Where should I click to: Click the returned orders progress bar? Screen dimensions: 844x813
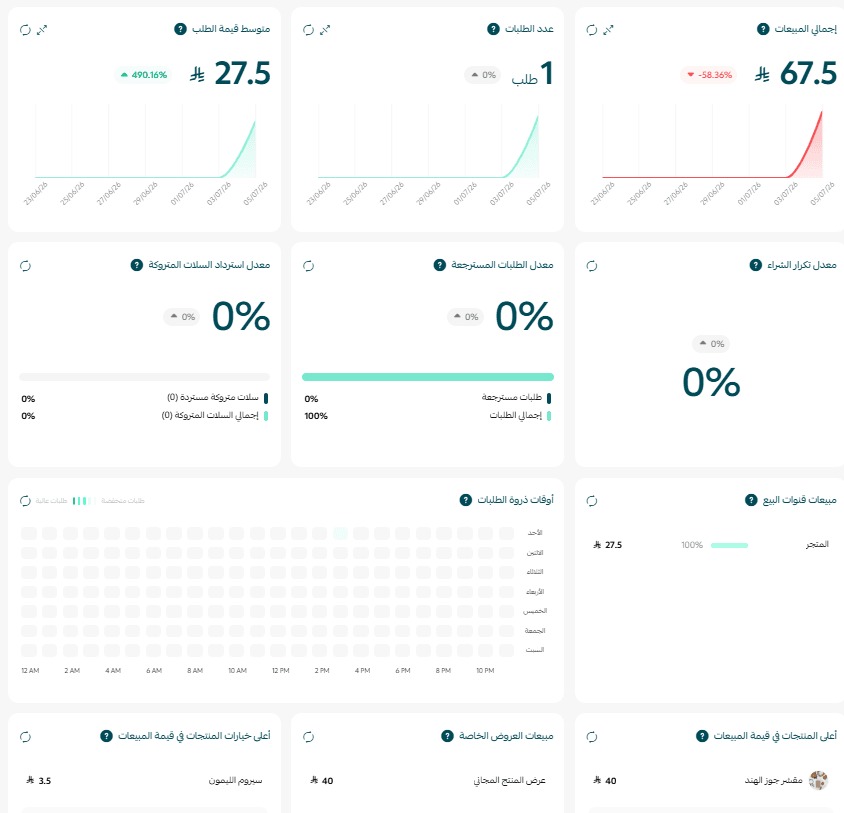tap(428, 377)
